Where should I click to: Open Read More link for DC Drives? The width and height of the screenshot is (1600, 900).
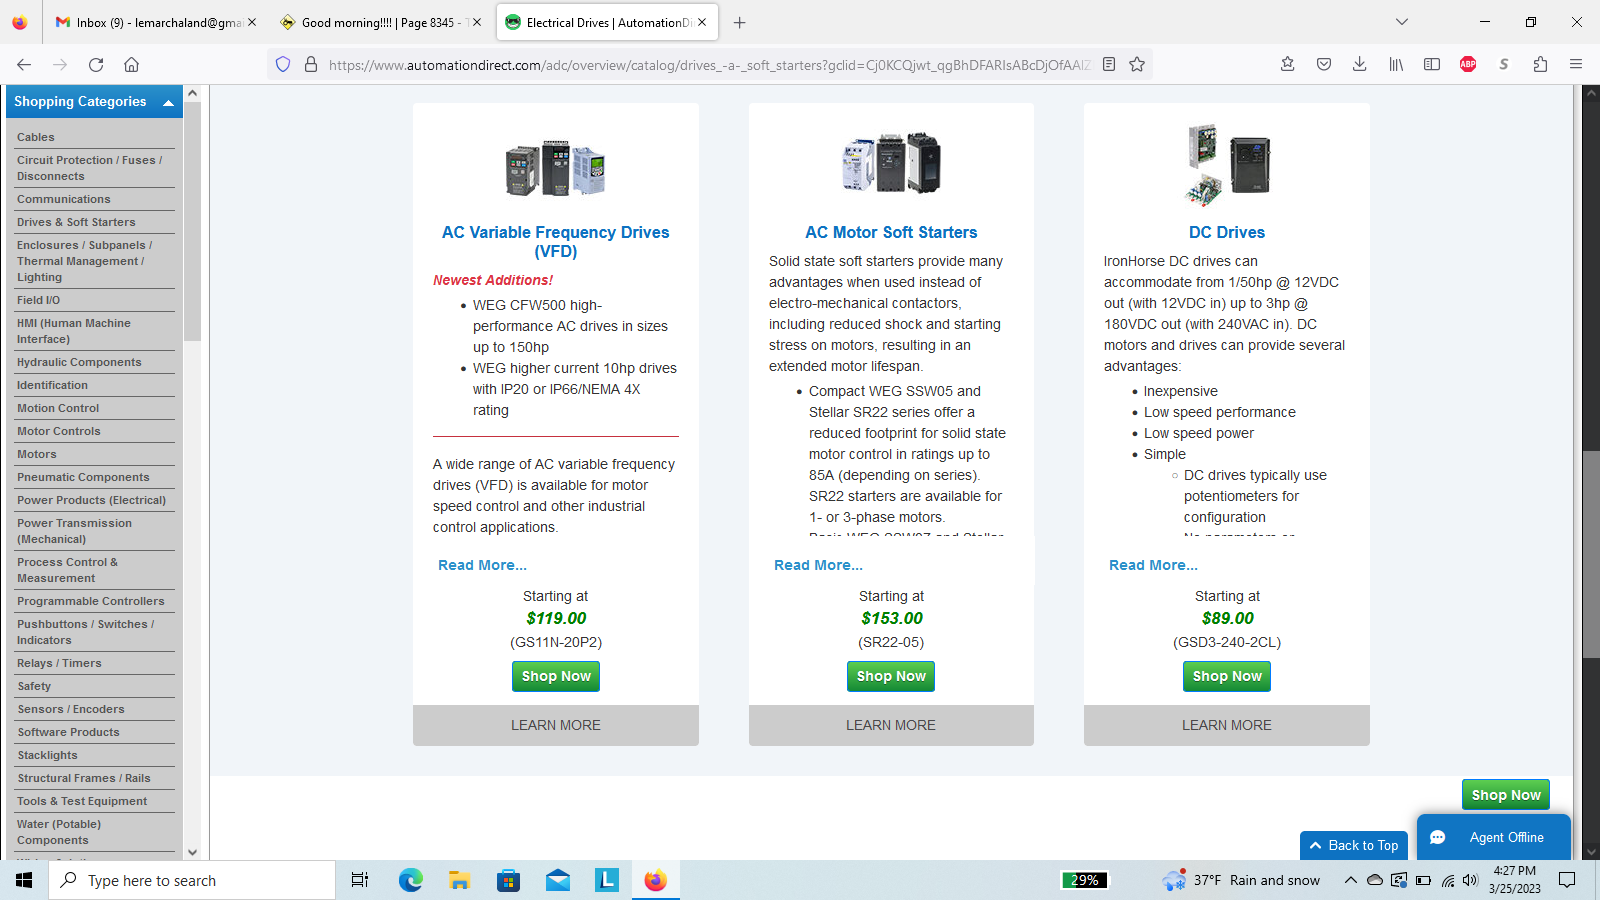click(x=1153, y=566)
